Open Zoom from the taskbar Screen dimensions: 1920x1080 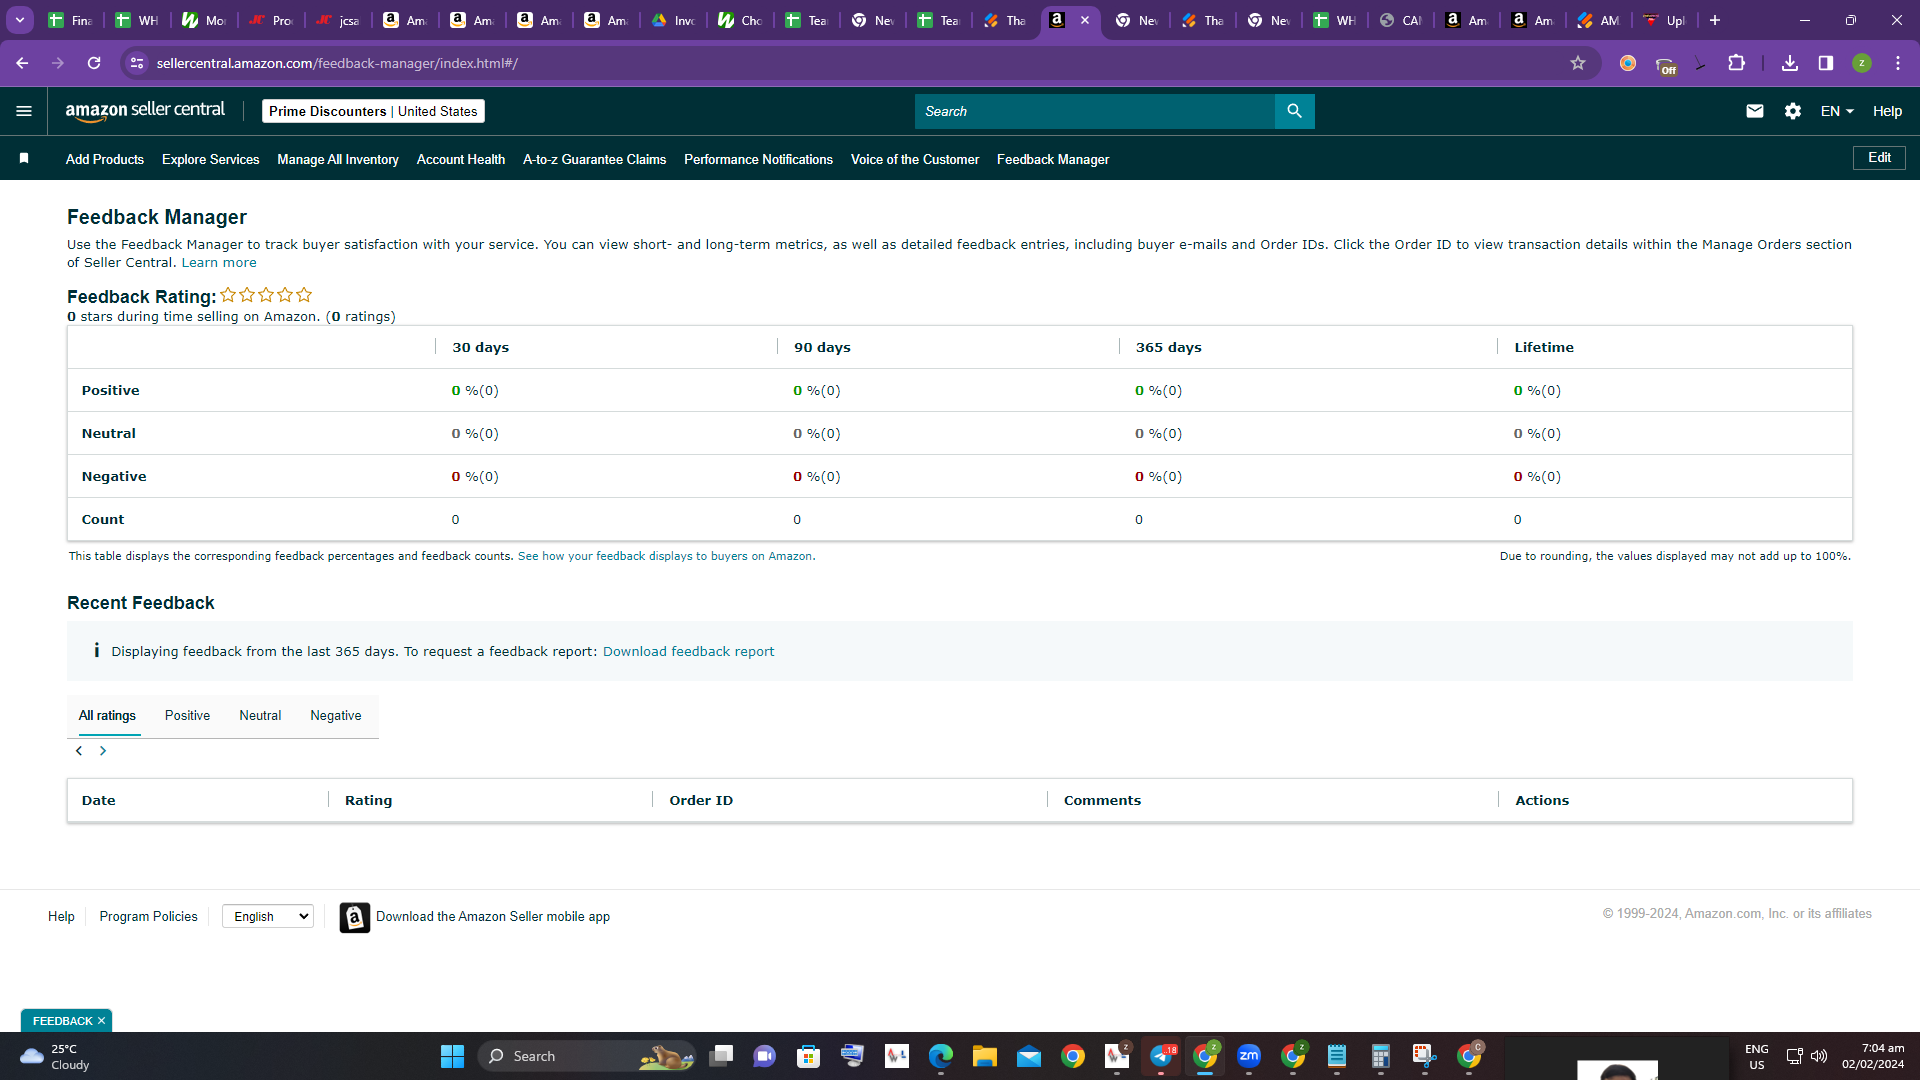click(x=1249, y=1056)
